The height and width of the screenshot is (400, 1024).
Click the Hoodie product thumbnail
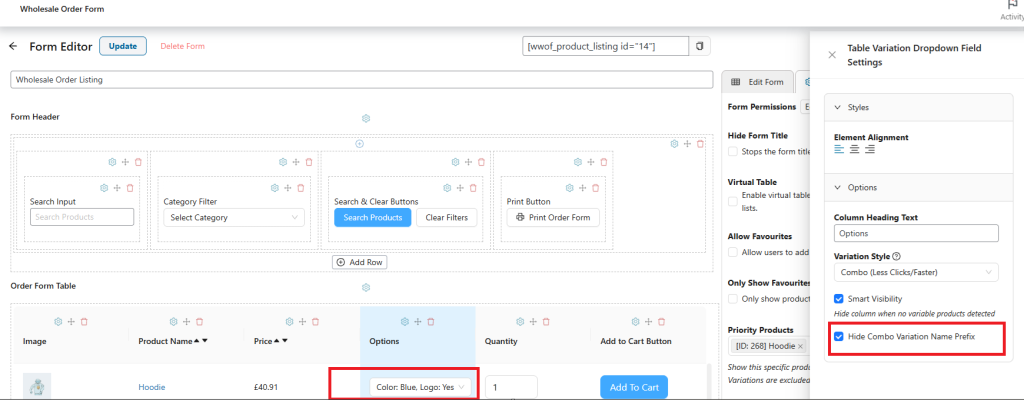point(37,386)
